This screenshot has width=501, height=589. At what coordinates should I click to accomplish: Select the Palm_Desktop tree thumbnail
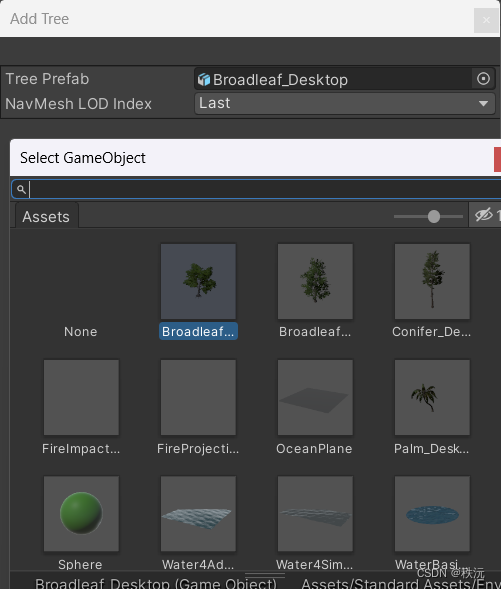click(x=432, y=397)
